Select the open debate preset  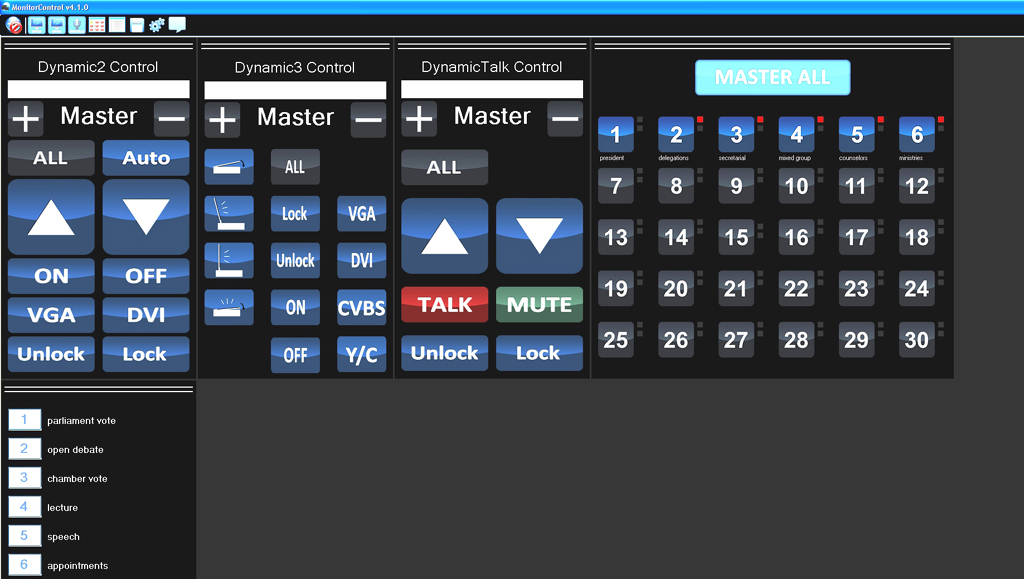(25, 449)
